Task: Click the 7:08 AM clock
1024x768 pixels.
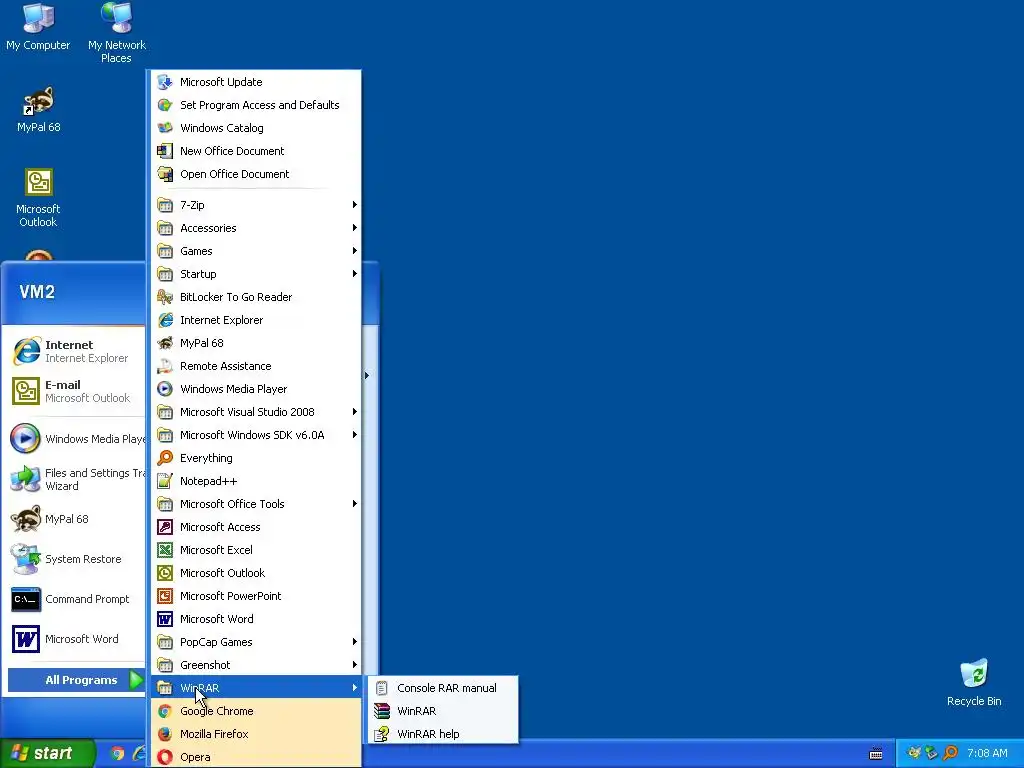Action: click(x=987, y=754)
